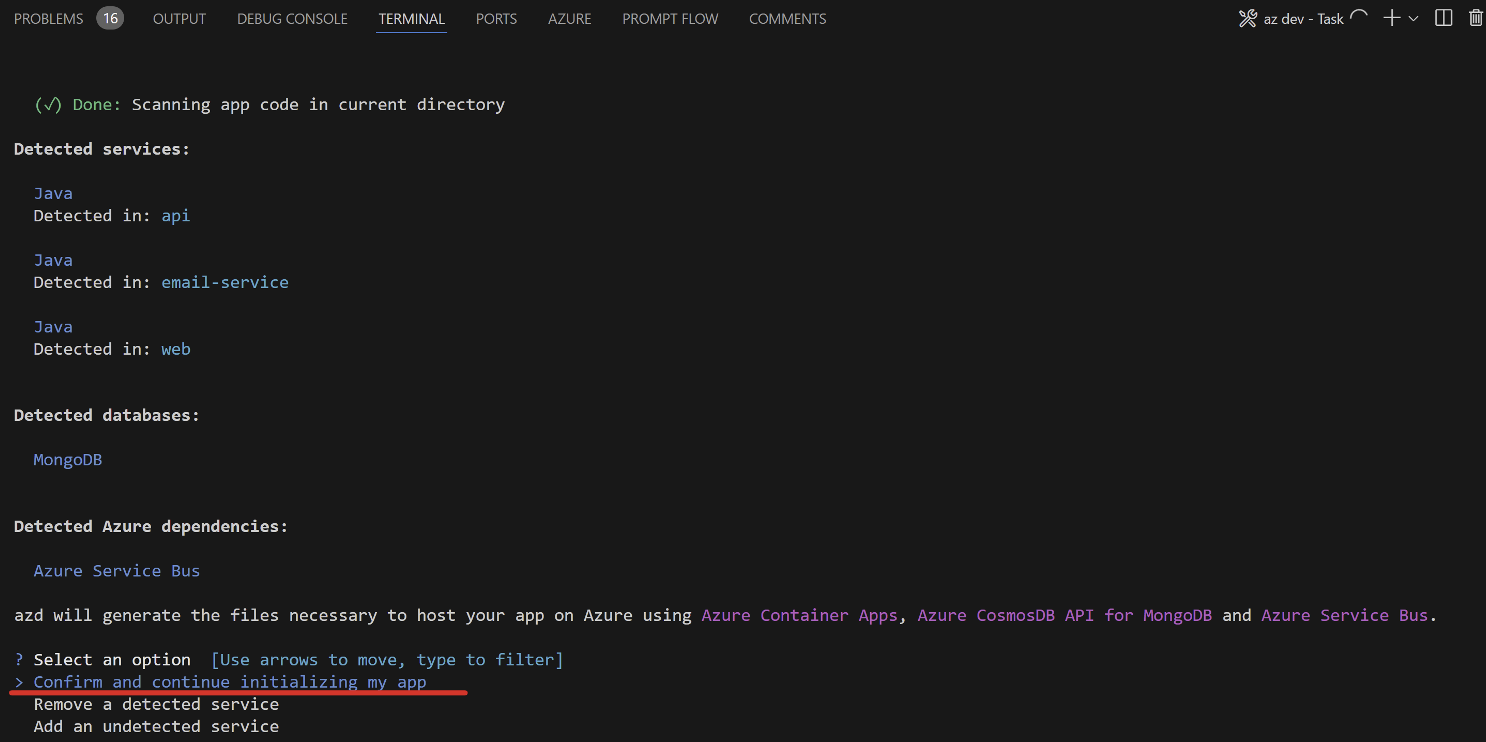Switch to the AZURE tab
Image resolution: width=1486 pixels, height=742 pixels.
click(x=569, y=19)
